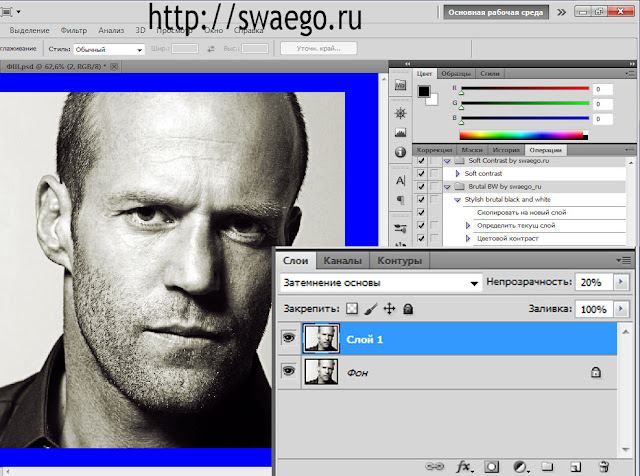Add a layer mask
Viewport: 640px width, 476px height.
(x=491, y=466)
